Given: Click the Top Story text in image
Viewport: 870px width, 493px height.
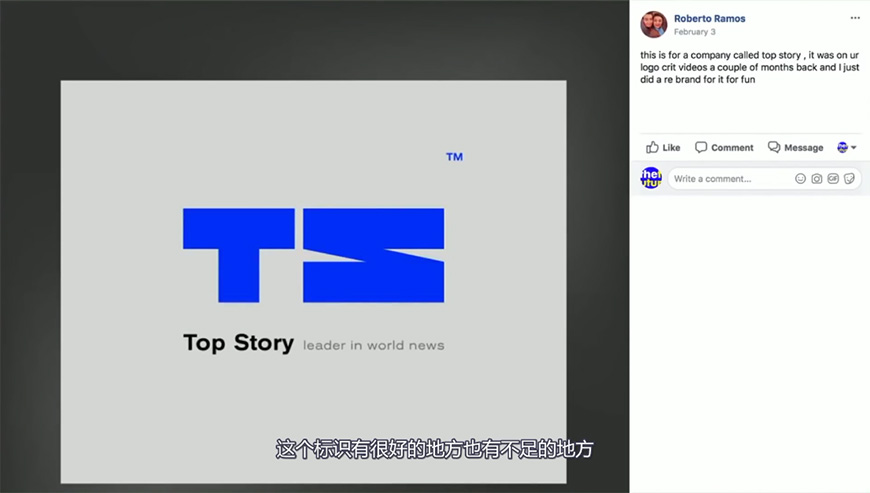Looking at the screenshot, I should 238,343.
